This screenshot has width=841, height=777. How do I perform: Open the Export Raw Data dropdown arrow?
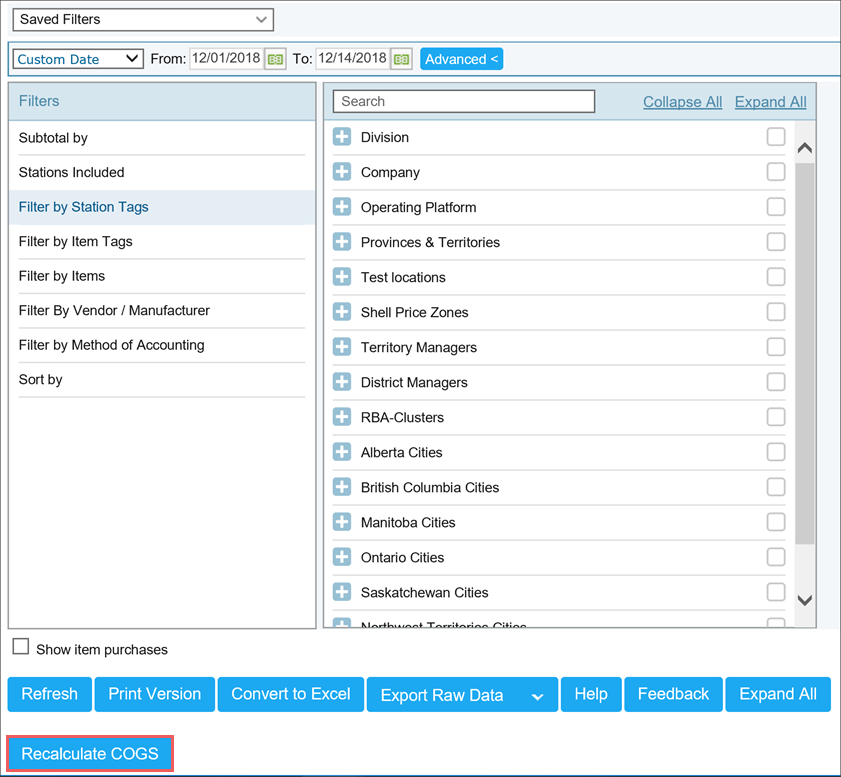(538, 696)
